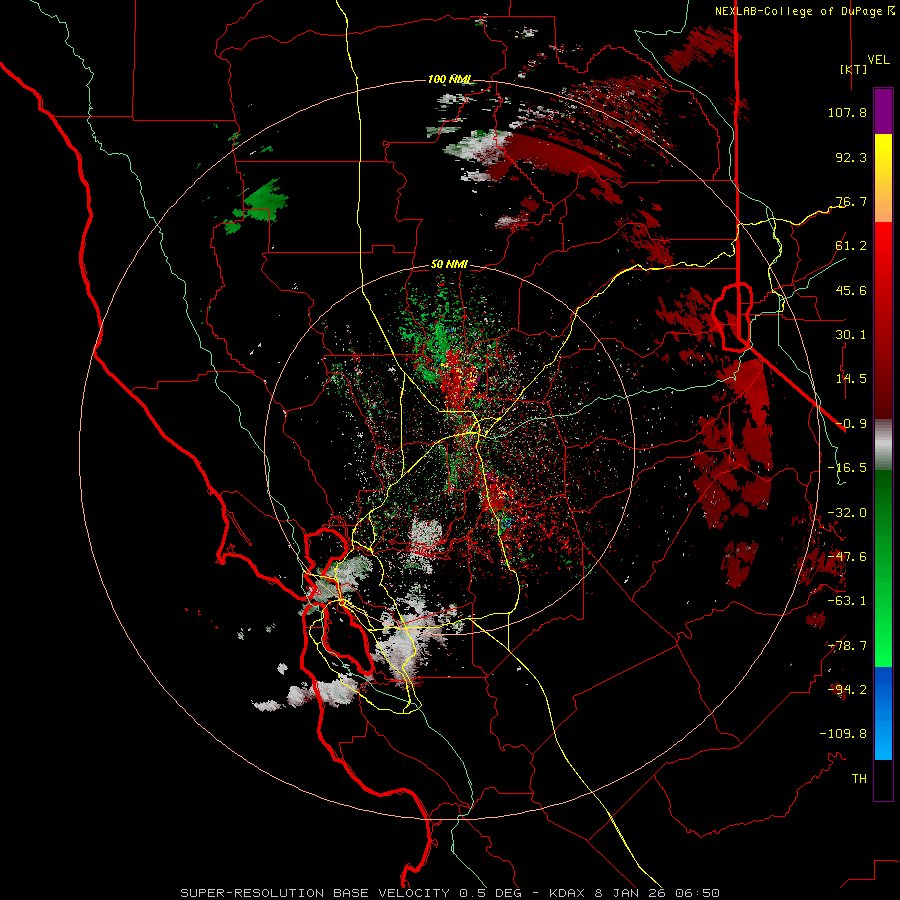The image size is (900, 900).
Task: Click the -109.8 velocity scale value
Action: click(x=843, y=734)
